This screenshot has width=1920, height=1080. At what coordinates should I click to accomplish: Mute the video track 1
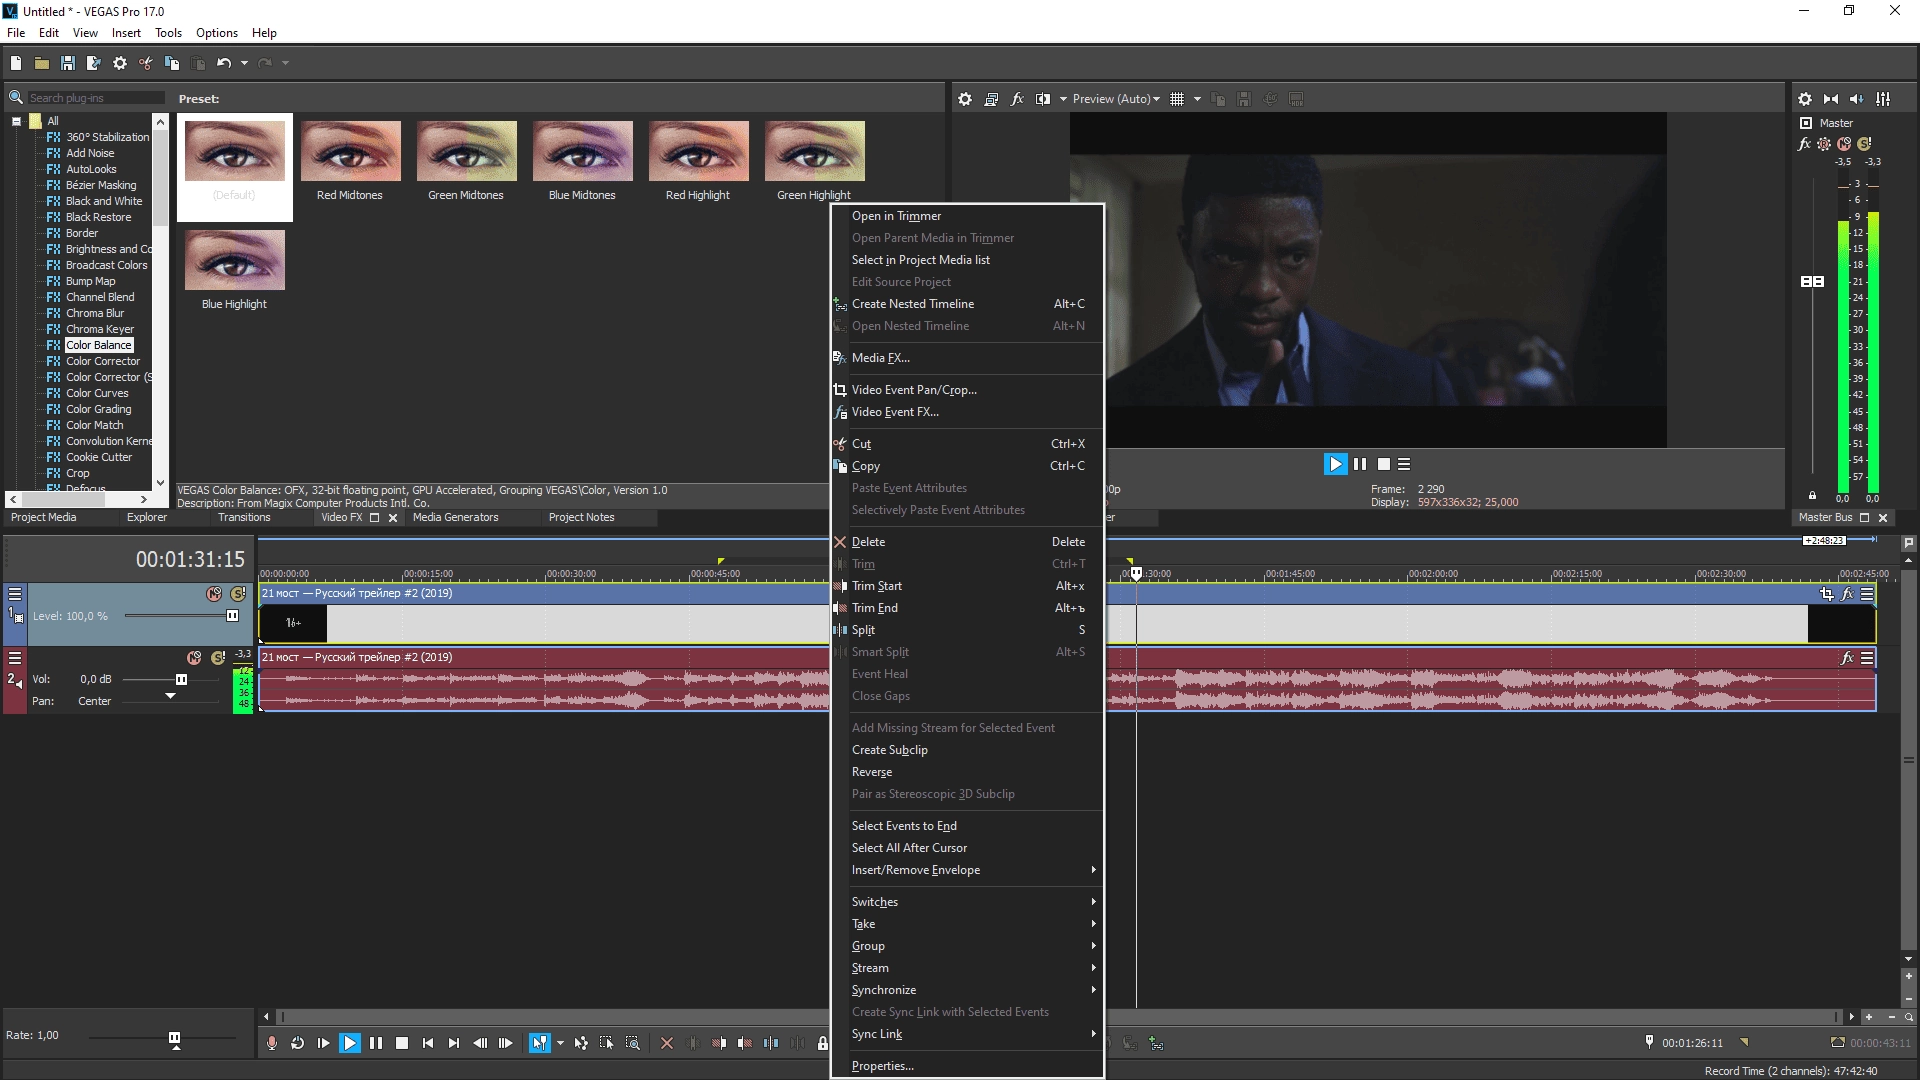[x=214, y=594]
